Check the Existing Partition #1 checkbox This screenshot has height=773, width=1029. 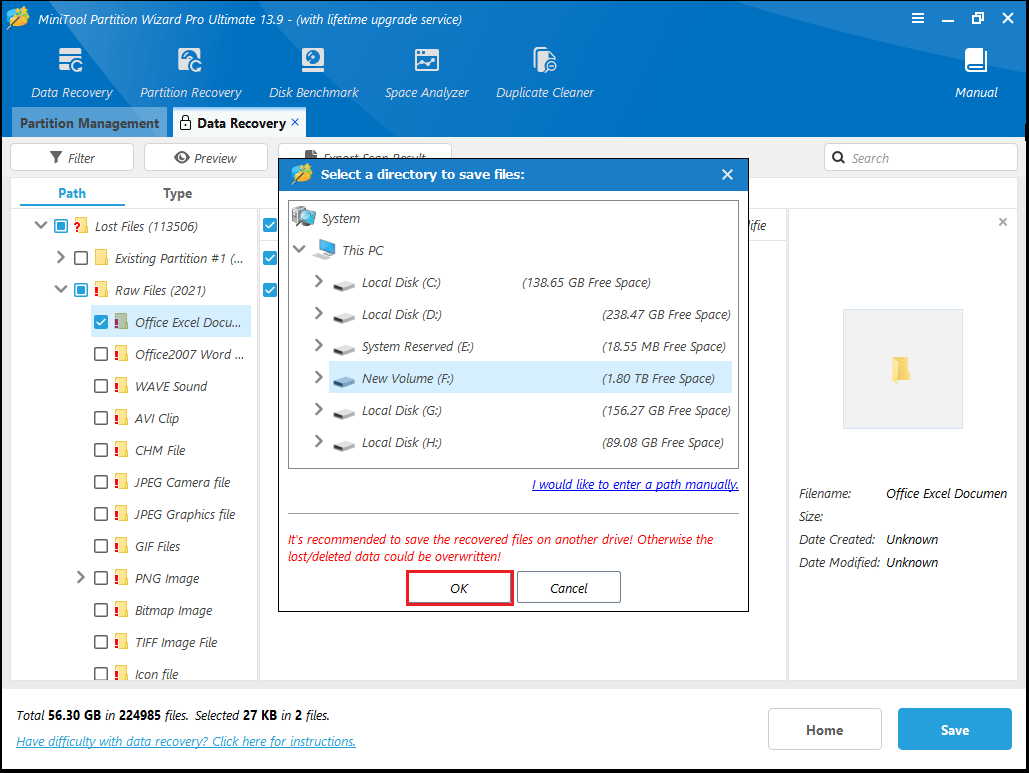click(81, 258)
